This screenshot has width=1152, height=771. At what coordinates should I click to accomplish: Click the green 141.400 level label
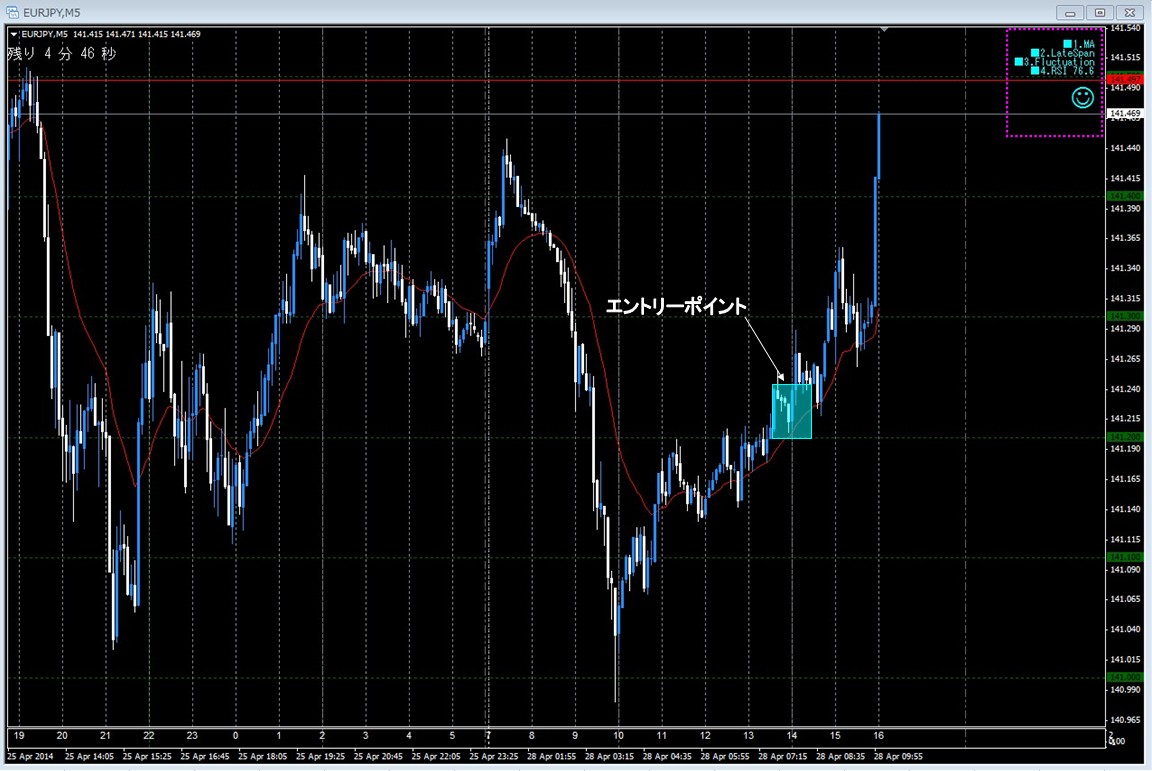[1125, 196]
